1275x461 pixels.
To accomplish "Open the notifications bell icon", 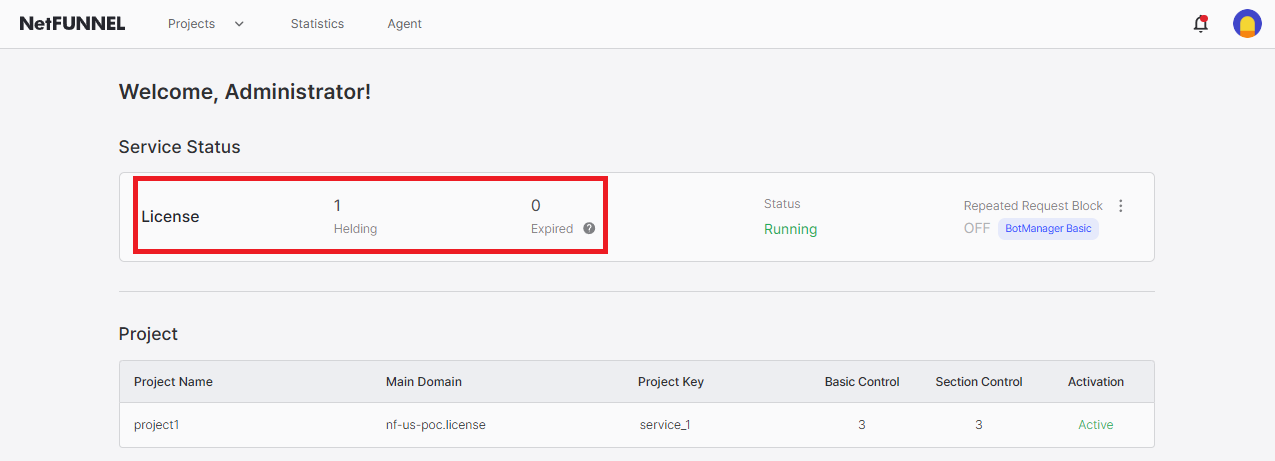I will pos(1201,24).
